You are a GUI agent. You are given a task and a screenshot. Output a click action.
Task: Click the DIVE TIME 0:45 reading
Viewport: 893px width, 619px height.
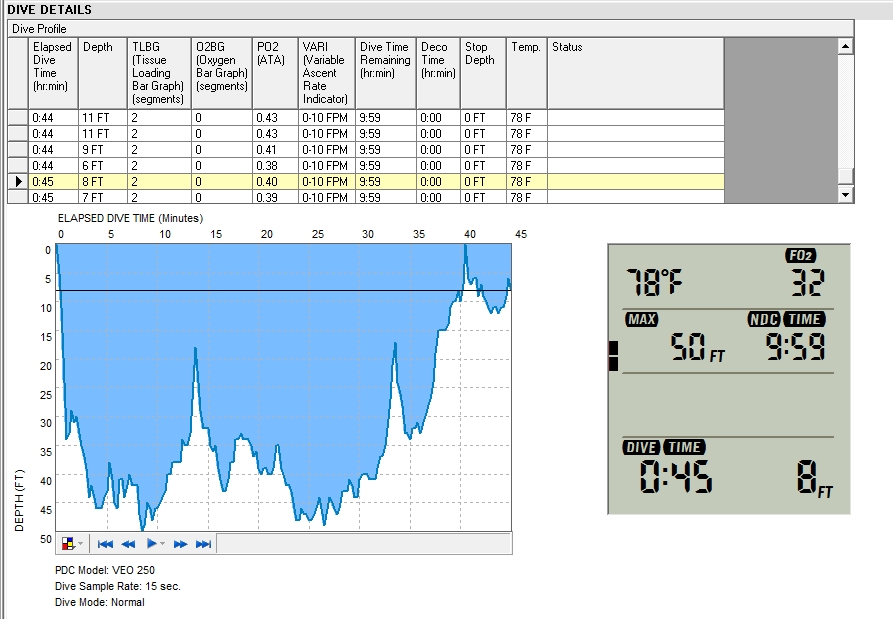[676, 476]
